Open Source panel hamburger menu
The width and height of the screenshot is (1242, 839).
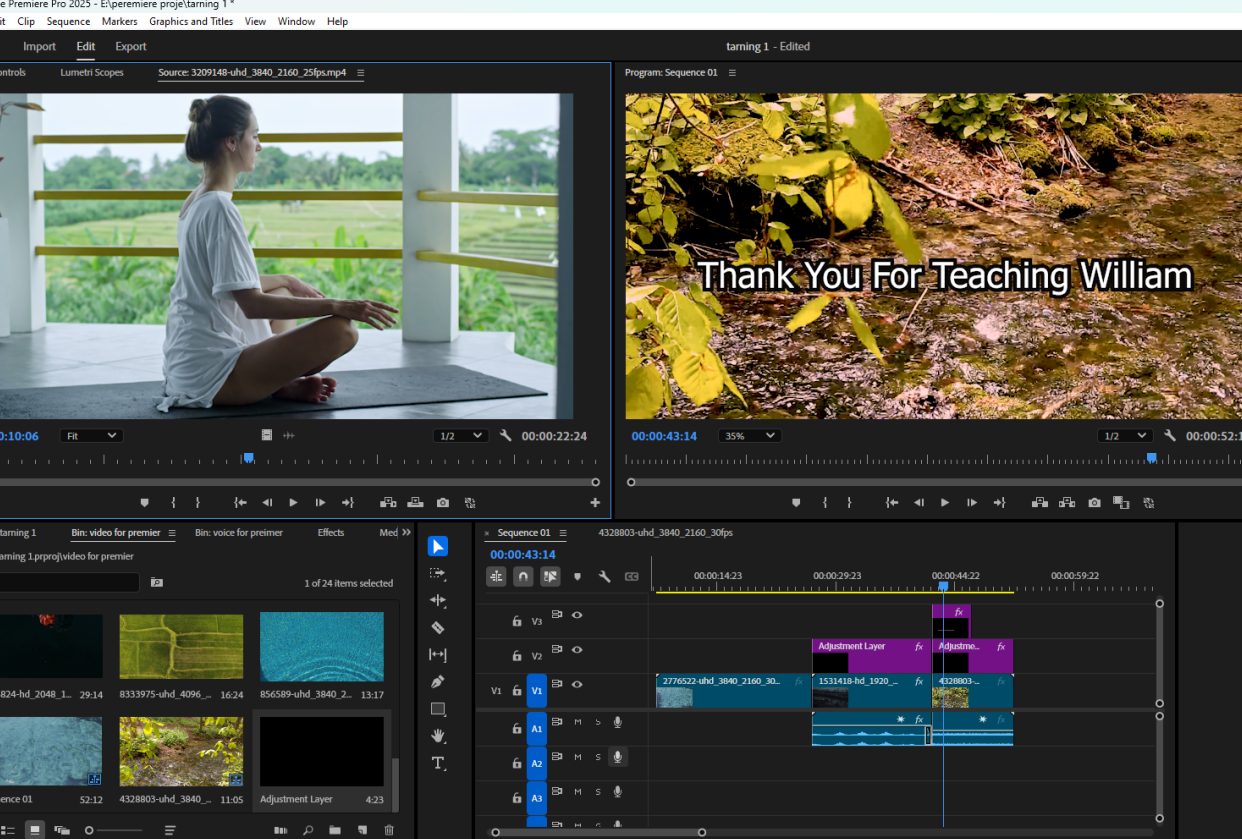pos(360,73)
